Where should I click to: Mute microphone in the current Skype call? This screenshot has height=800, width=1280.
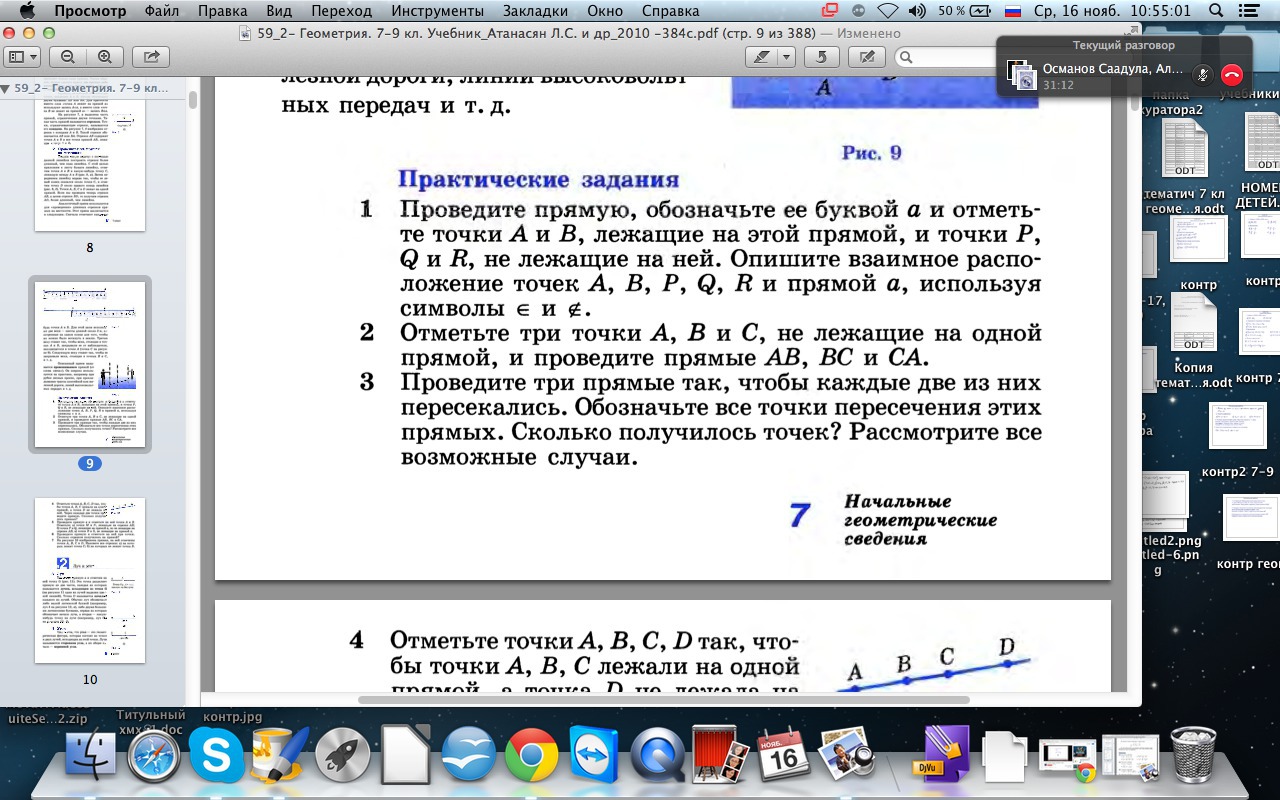tap(1203, 74)
